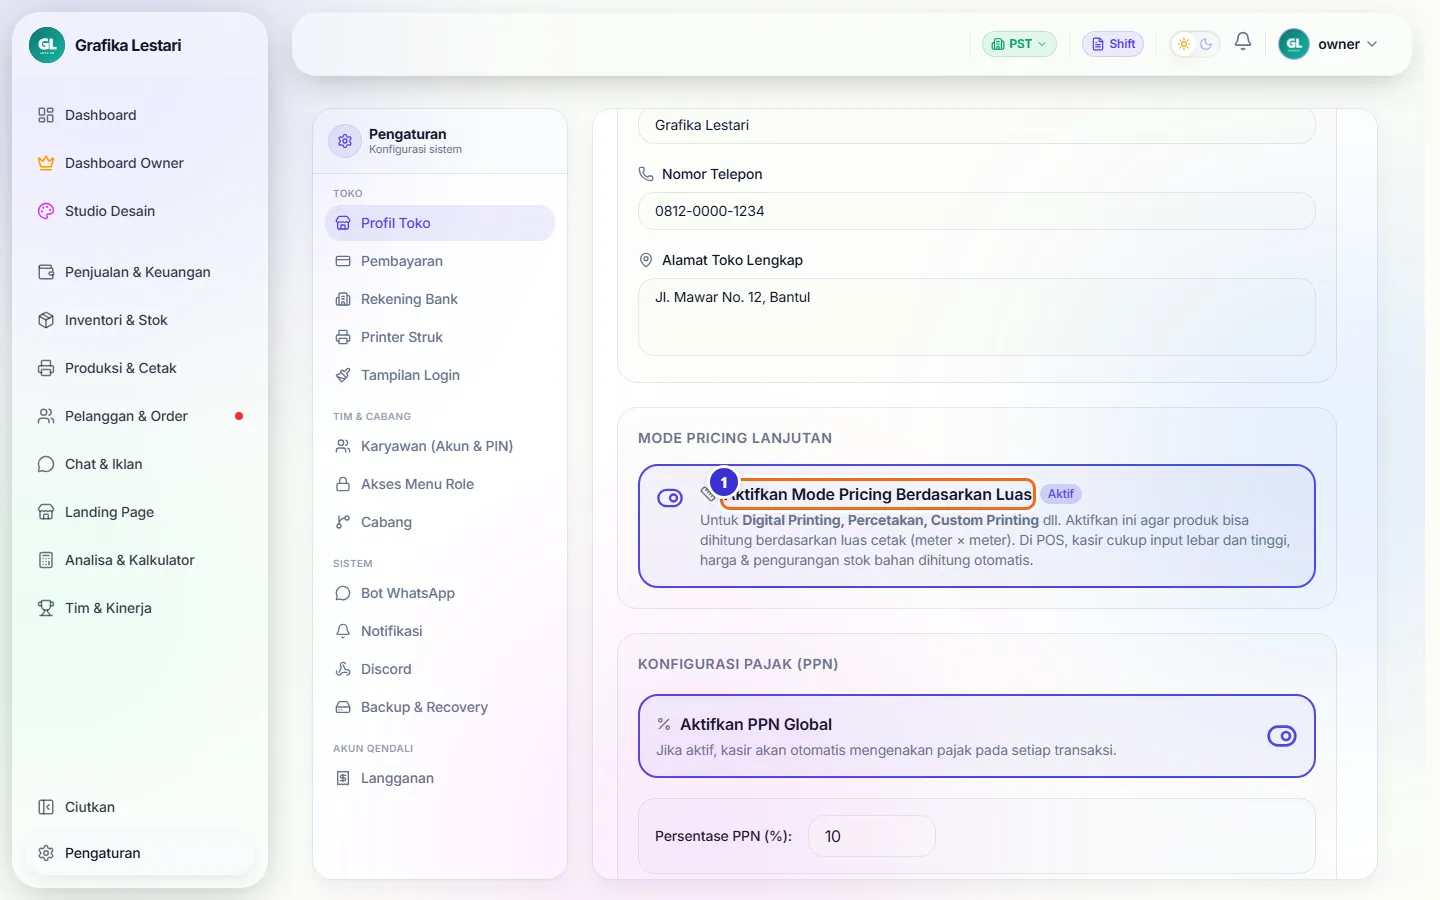Open the notifications bell in the header

tap(1243, 42)
